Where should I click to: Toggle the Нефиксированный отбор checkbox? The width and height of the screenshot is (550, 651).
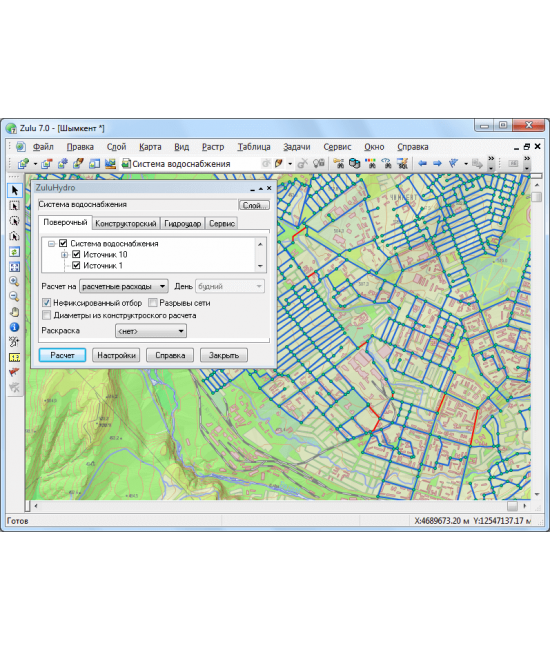pos(46,303)
